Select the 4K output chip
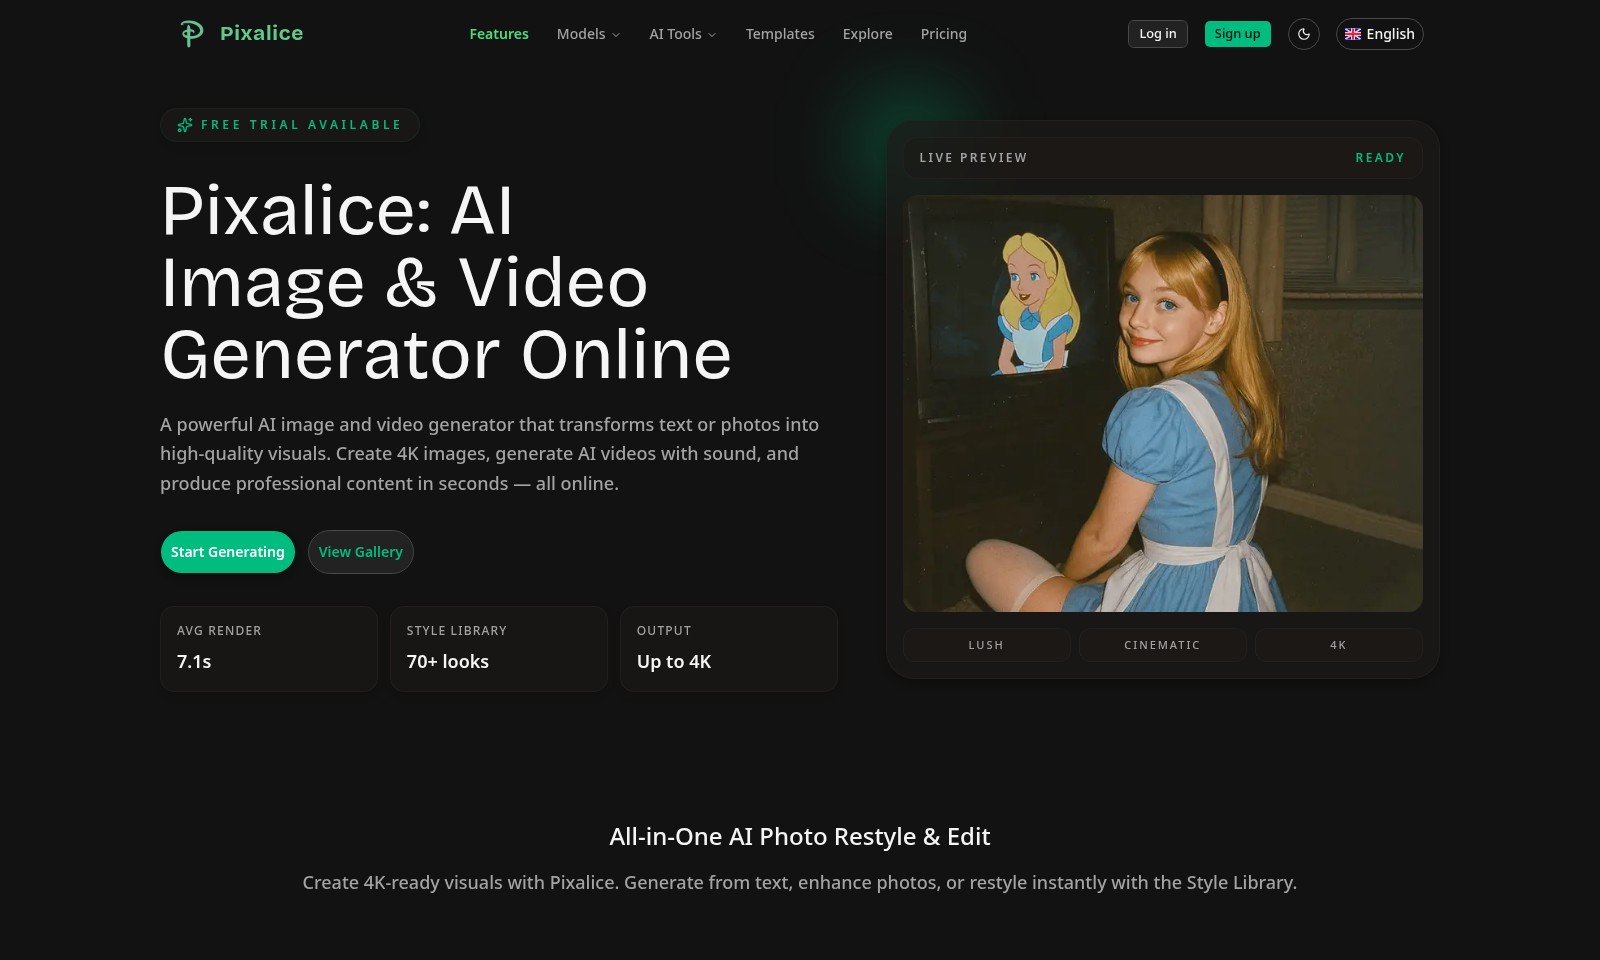 pyautogui.click(x=1338, y=645)
